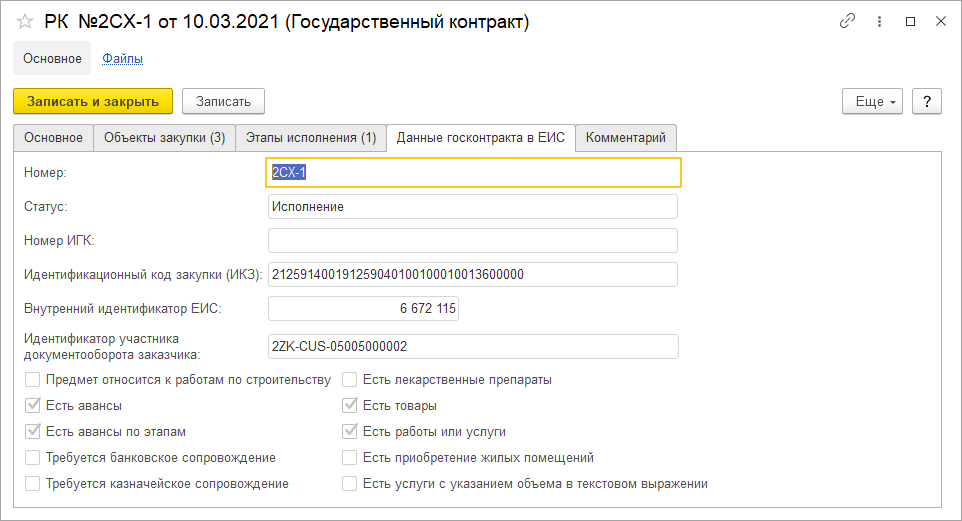The height and width of the screenshot is (521, 962).
Task: Select the 'Комментарий' tab
Action: [626, 138]
